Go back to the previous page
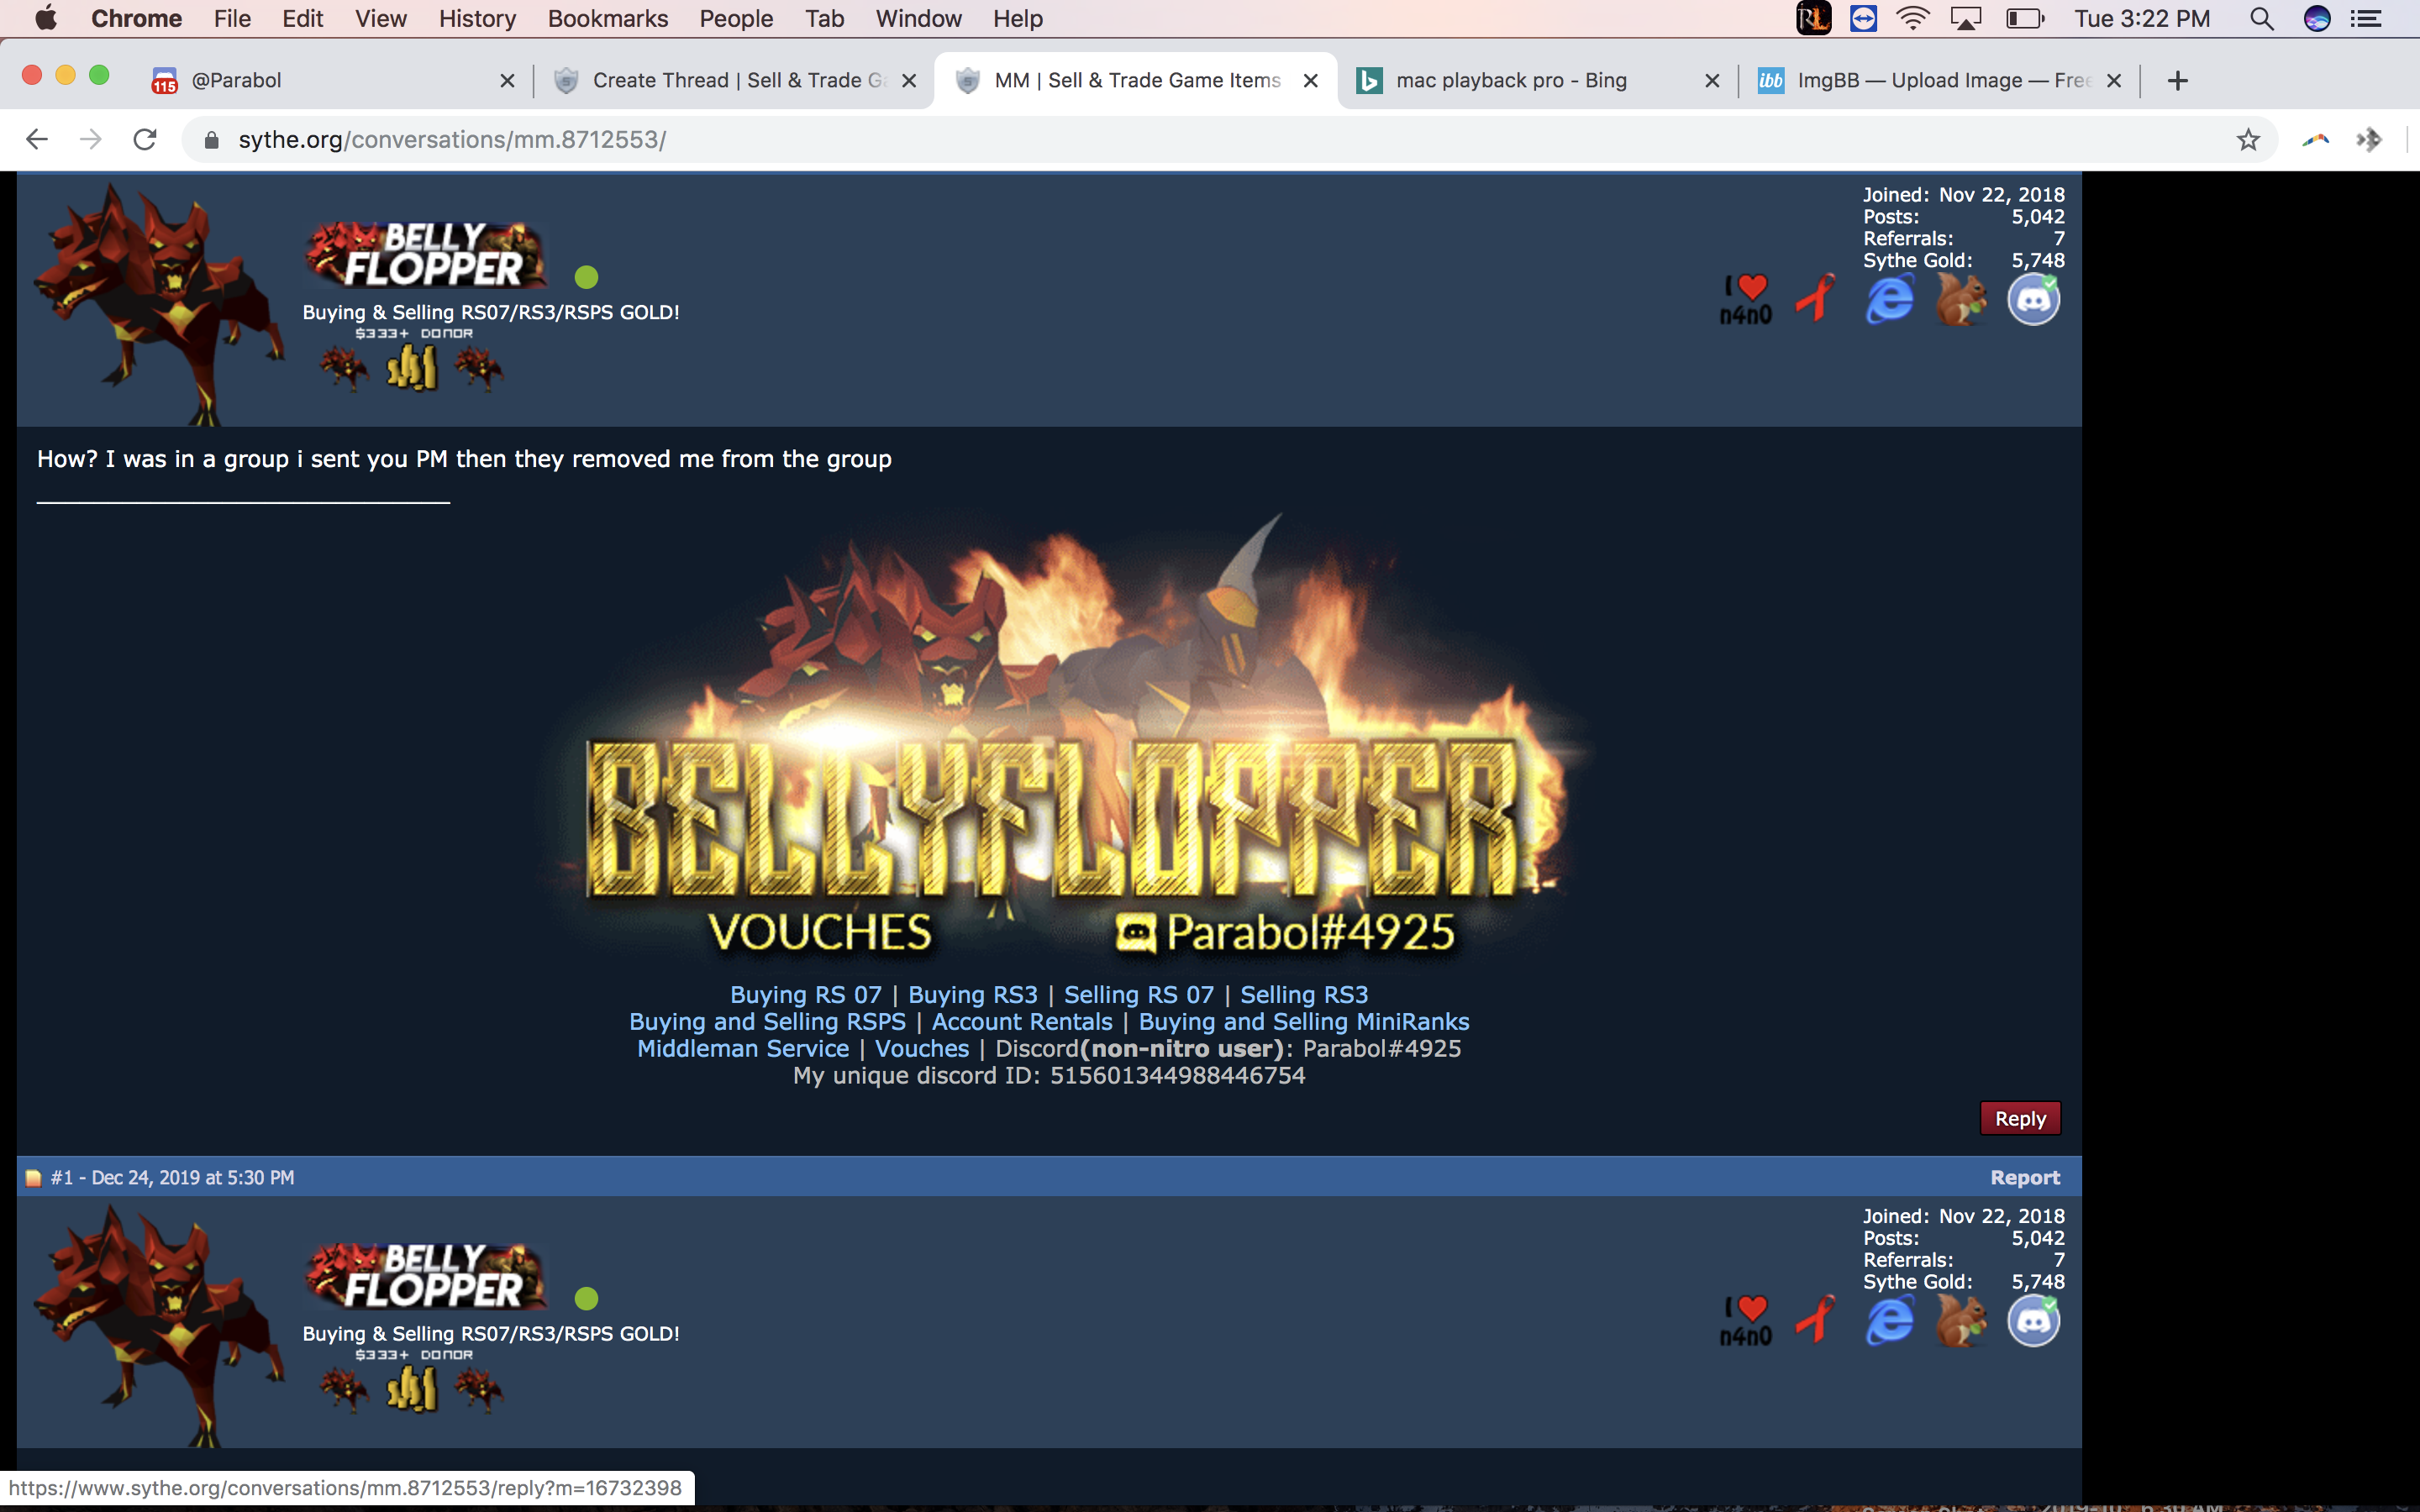This screenshot has height=1512, width=2420. (x=37, y=139)
